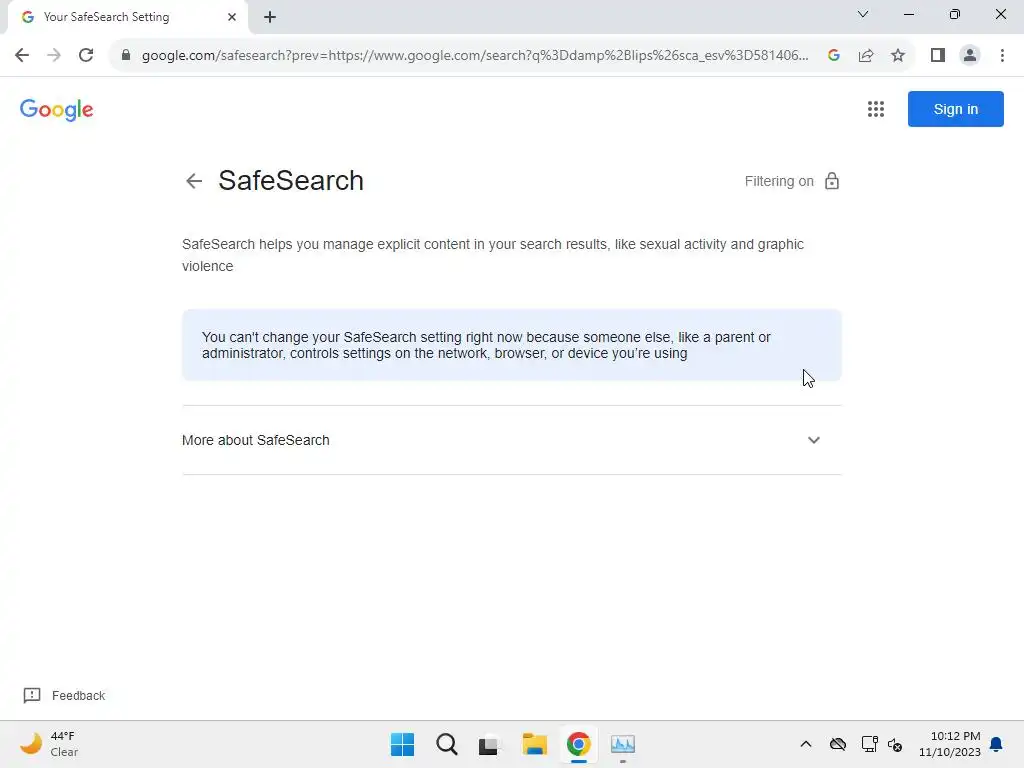
Task: Reload the current page
Action: pos(86,55)
